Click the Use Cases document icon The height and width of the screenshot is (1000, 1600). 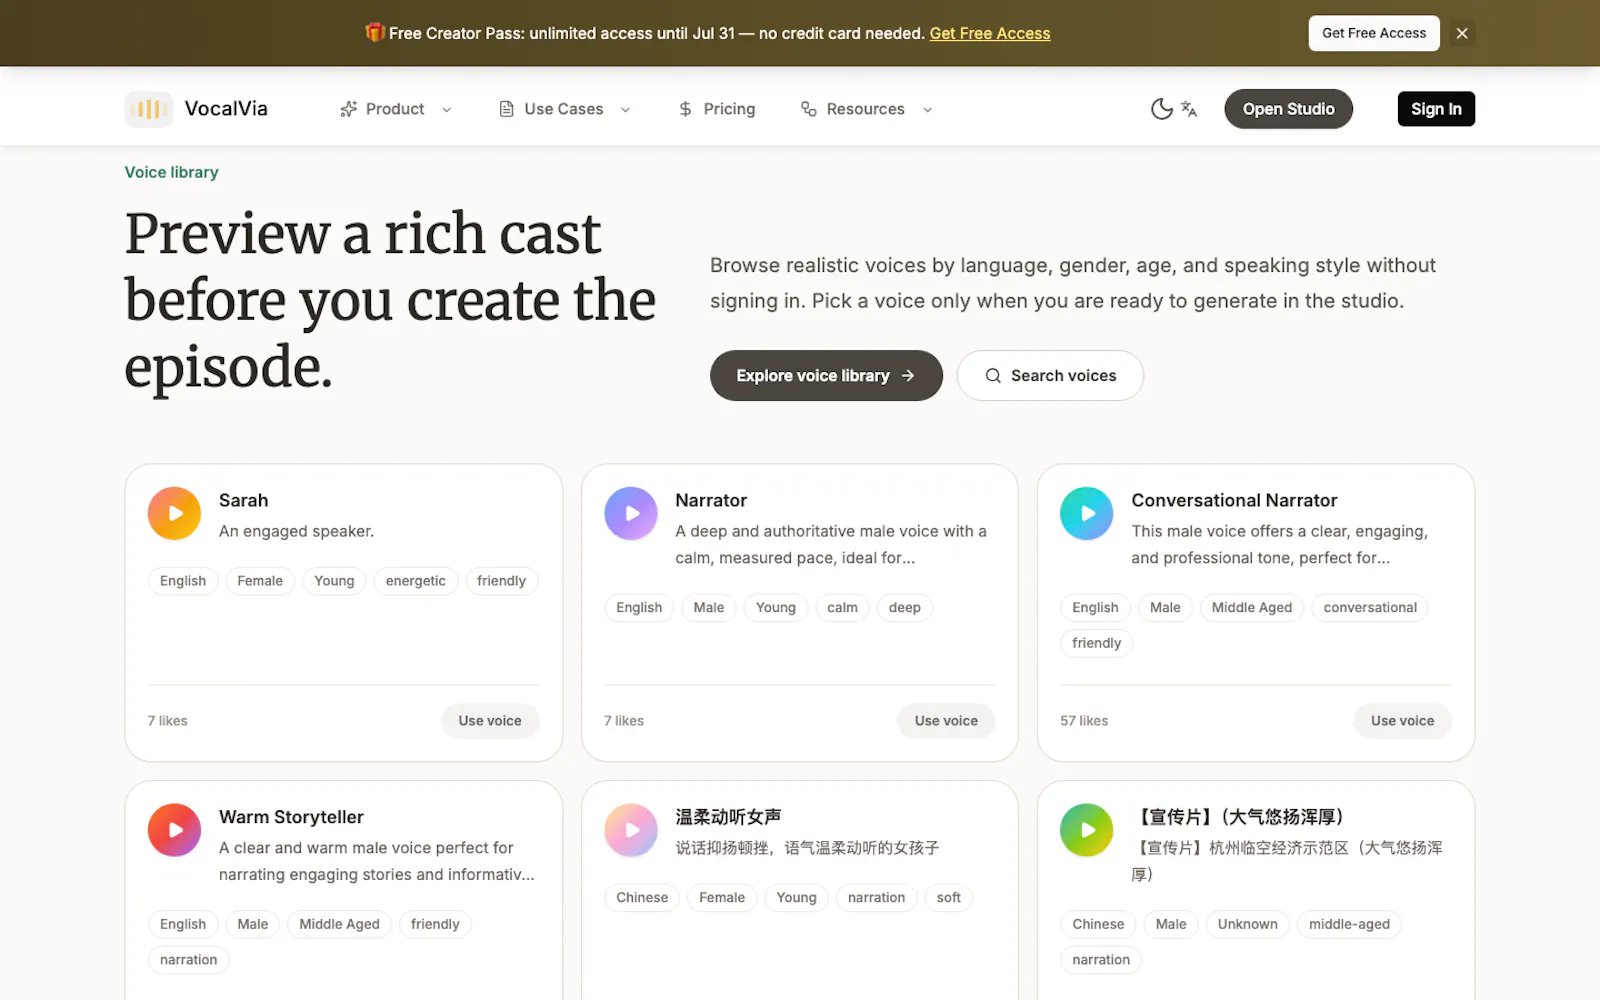(507, 109)
